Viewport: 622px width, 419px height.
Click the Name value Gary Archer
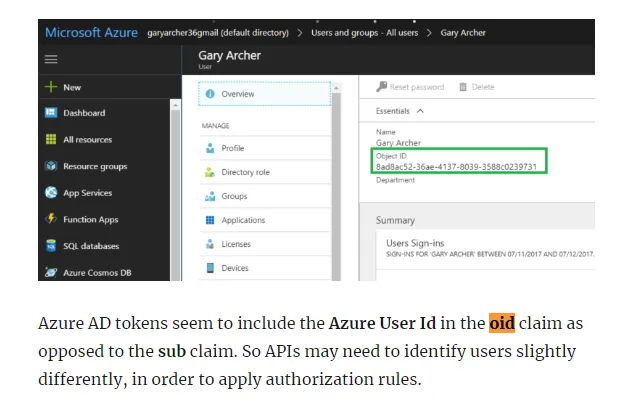click(x=398, y=143)
